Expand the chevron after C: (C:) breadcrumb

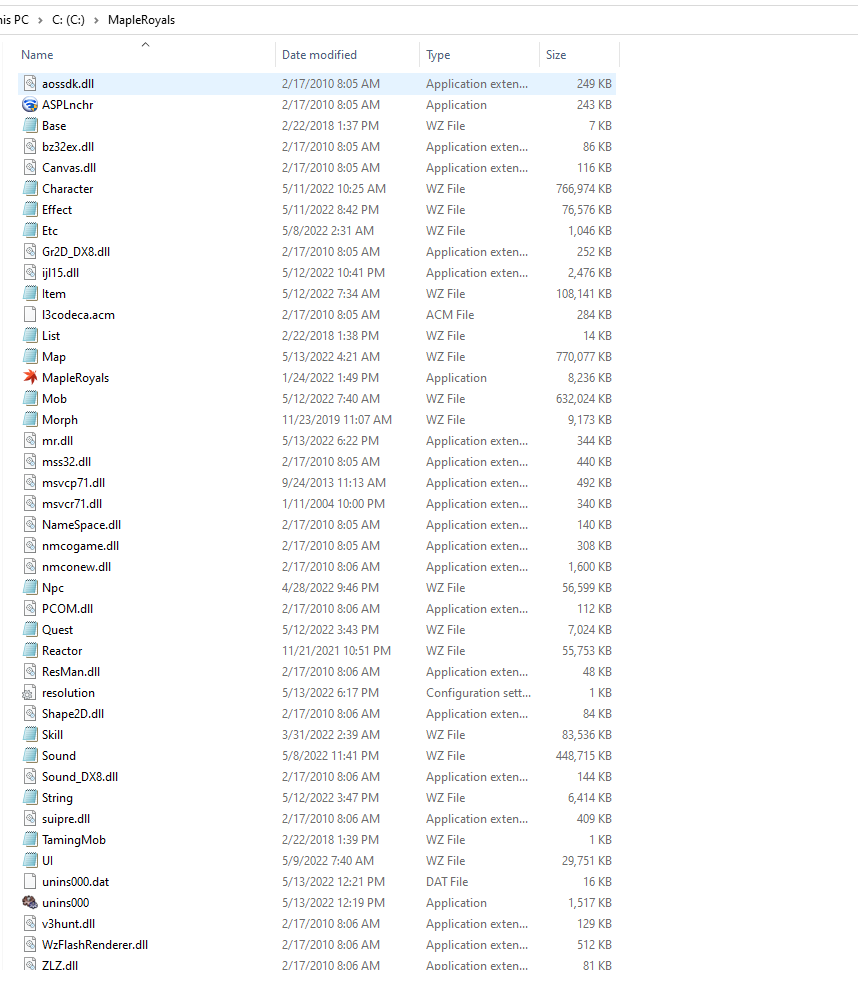(96, 20)
